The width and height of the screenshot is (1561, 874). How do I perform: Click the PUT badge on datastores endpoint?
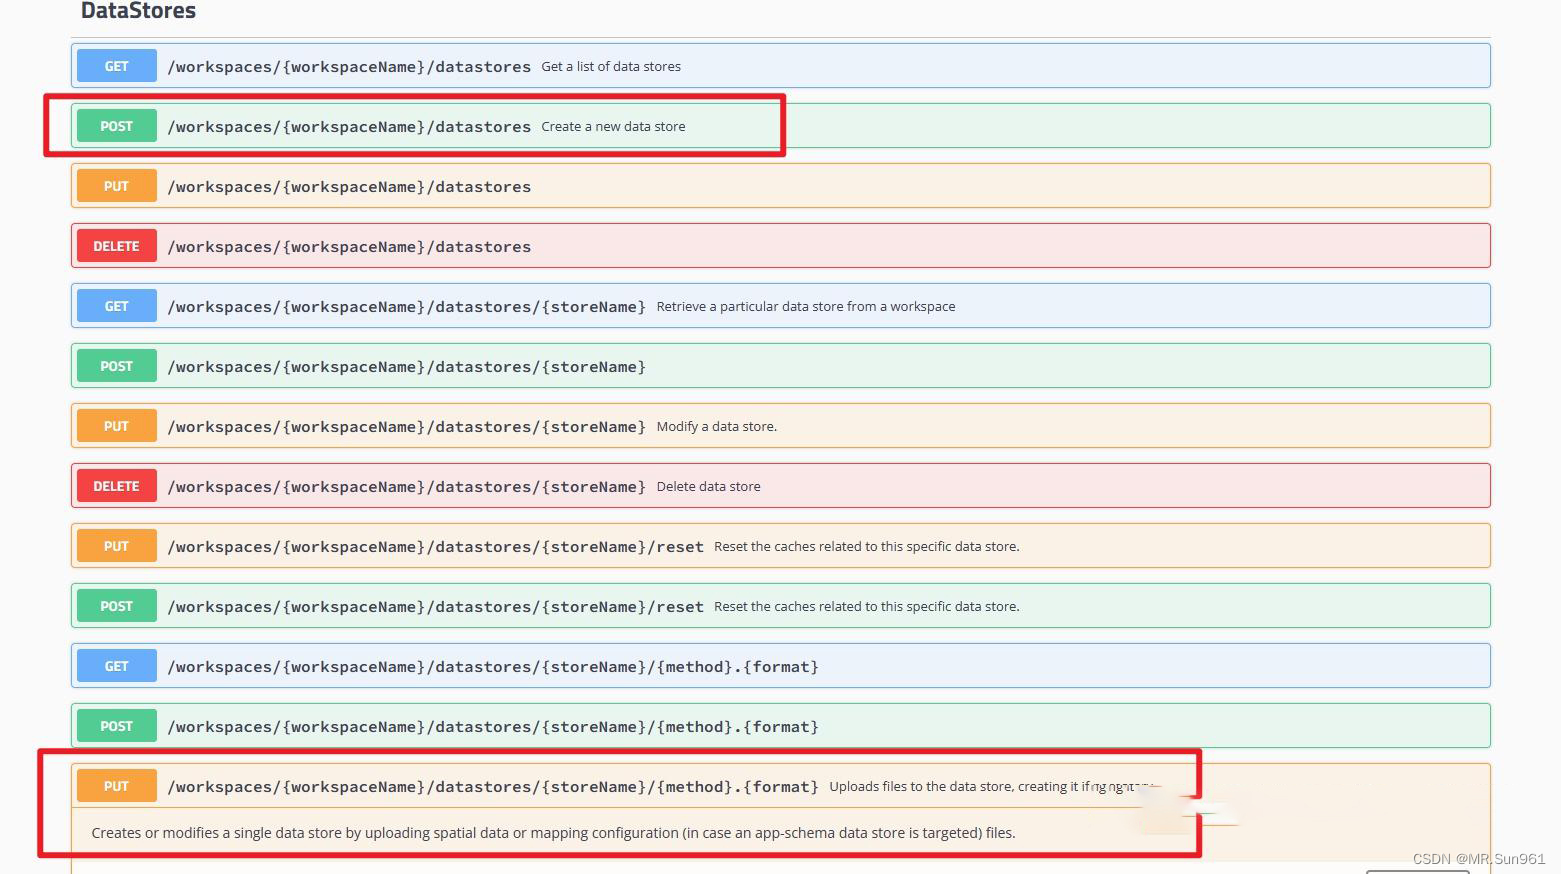tap(116, 185)
